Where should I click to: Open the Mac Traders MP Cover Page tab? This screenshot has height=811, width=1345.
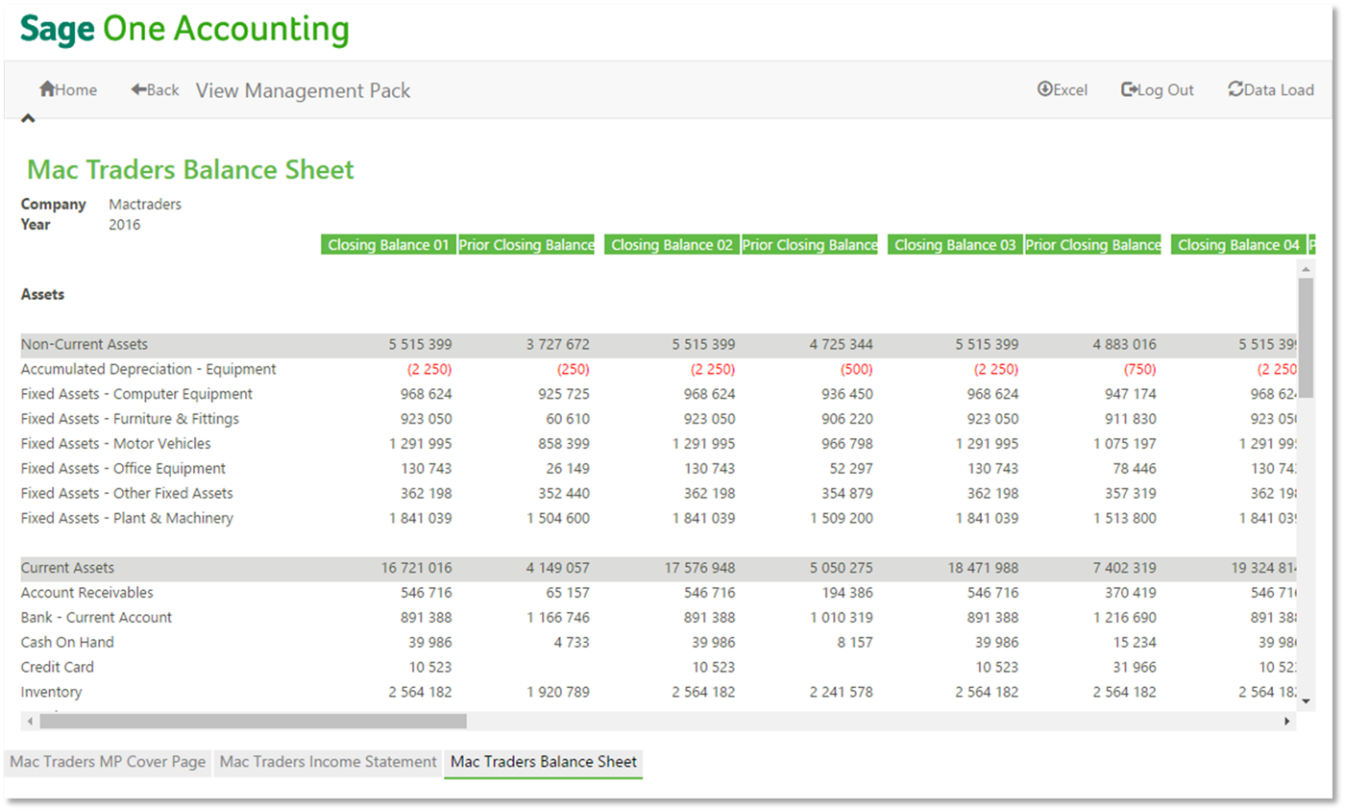pos(108,762)
